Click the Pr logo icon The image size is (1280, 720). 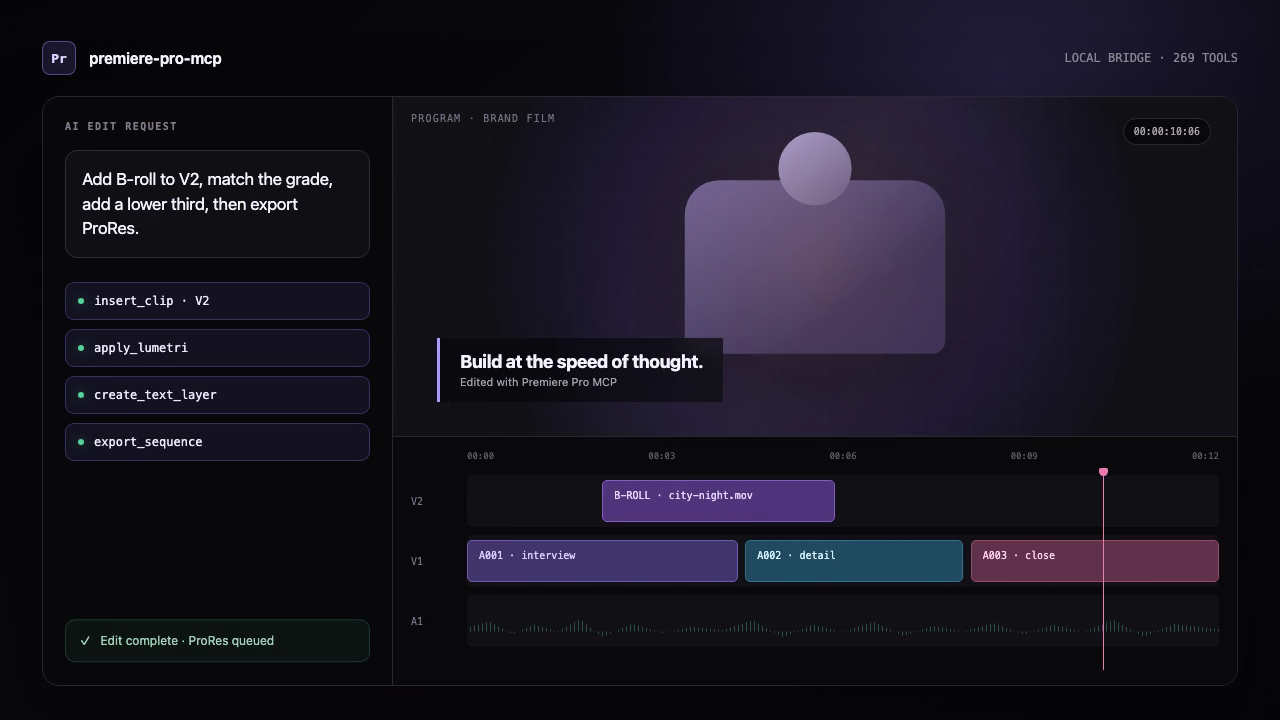click(x=59, y=58)
